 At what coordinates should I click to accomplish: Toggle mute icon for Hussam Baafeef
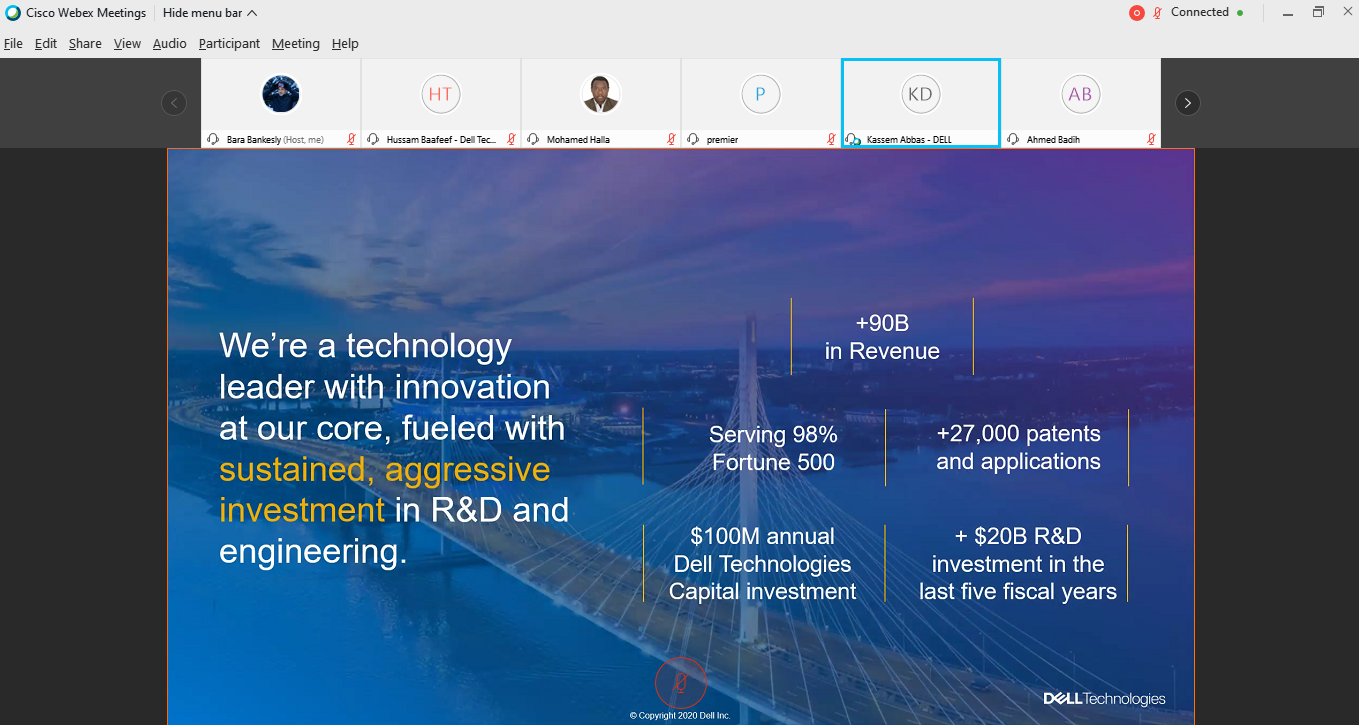[511, 139]
